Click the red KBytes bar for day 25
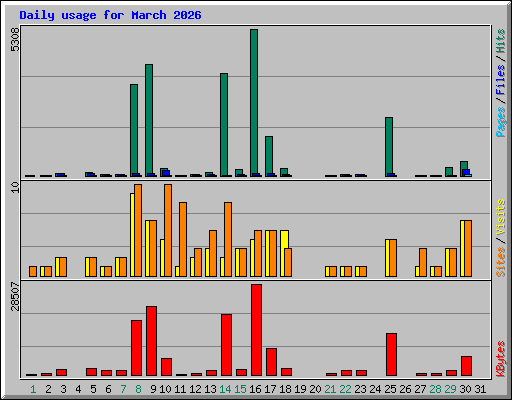The width and height of the screenshot is (512, 400). click(x=392, y=354)
